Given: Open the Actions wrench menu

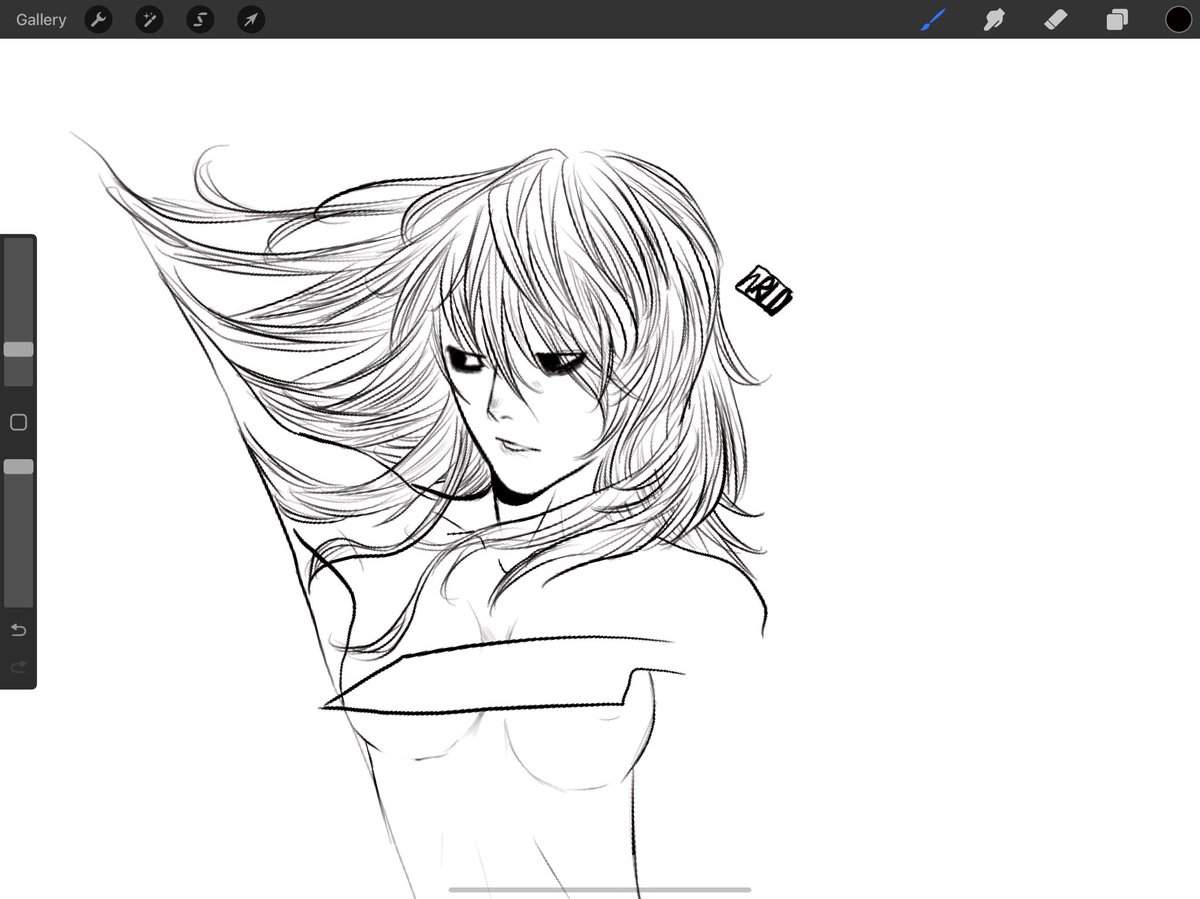Looking at the screenshot, I should (98, 19).
